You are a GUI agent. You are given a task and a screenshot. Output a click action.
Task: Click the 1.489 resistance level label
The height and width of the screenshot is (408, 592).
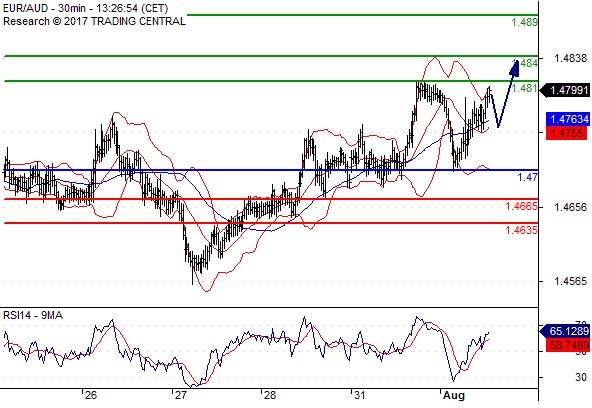click(x=524, y=22)
